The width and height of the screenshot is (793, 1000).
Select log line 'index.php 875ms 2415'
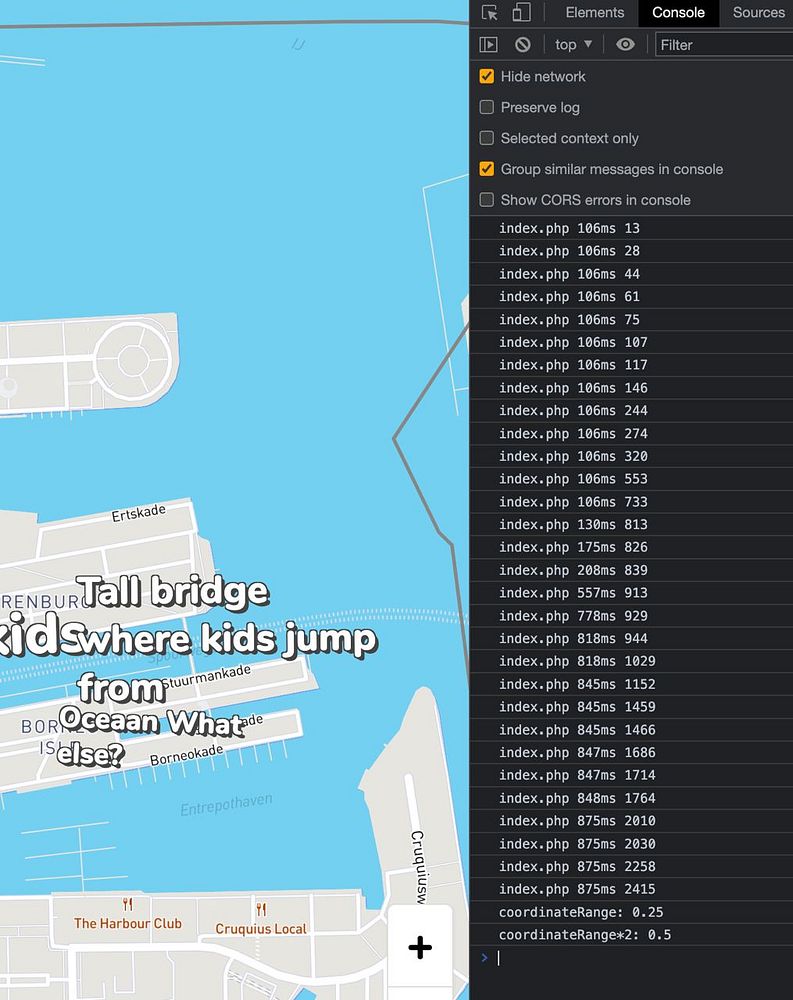click(x=632, y=889)
